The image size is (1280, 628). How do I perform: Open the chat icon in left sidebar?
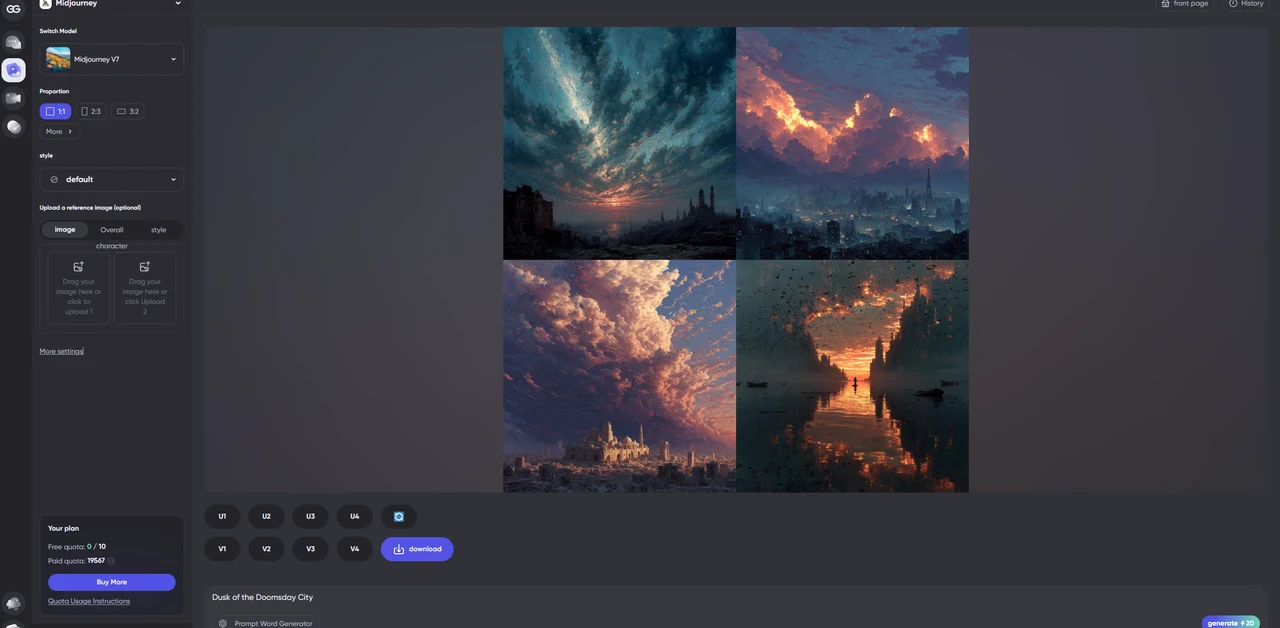click(x=14, y=42)
